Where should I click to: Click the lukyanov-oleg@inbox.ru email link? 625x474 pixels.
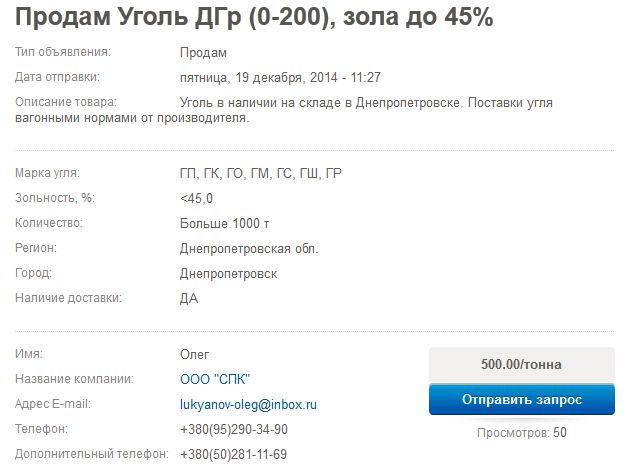248,404
